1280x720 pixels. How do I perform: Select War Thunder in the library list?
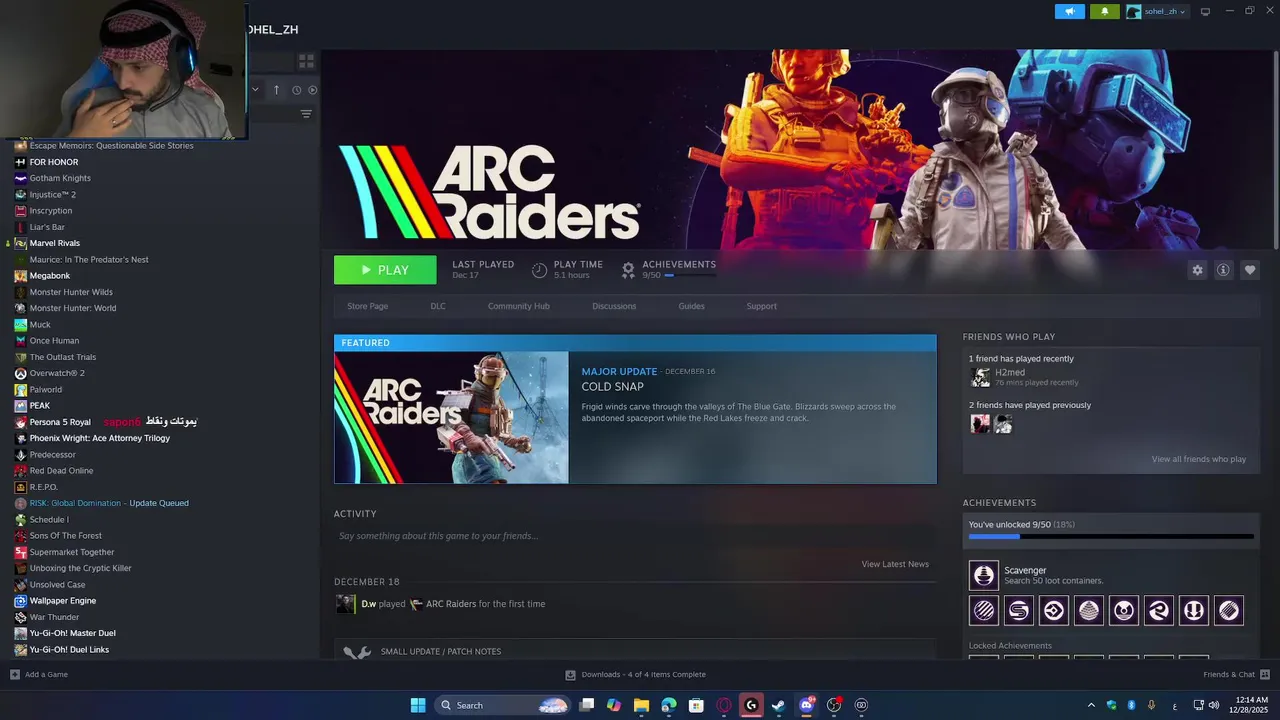click(54, 617)
